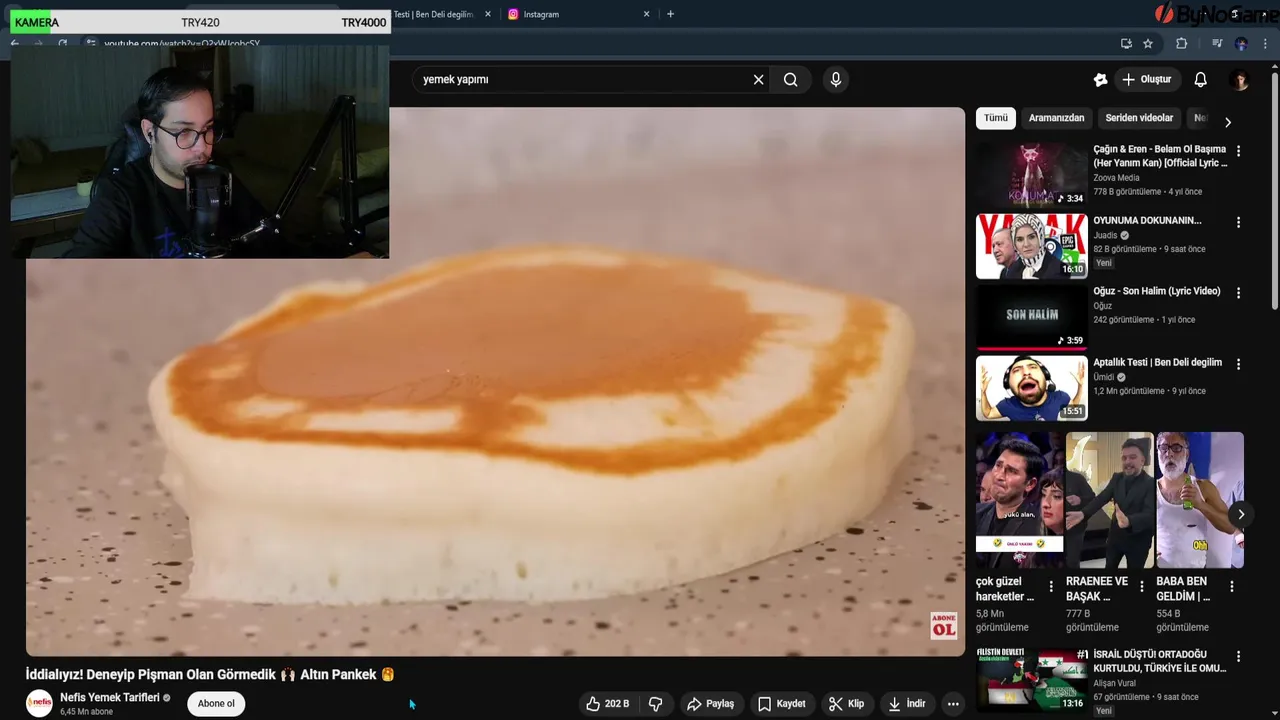Open a new browser tab
This screenshot has width=1280, height=720.
(x=670, y=14)
